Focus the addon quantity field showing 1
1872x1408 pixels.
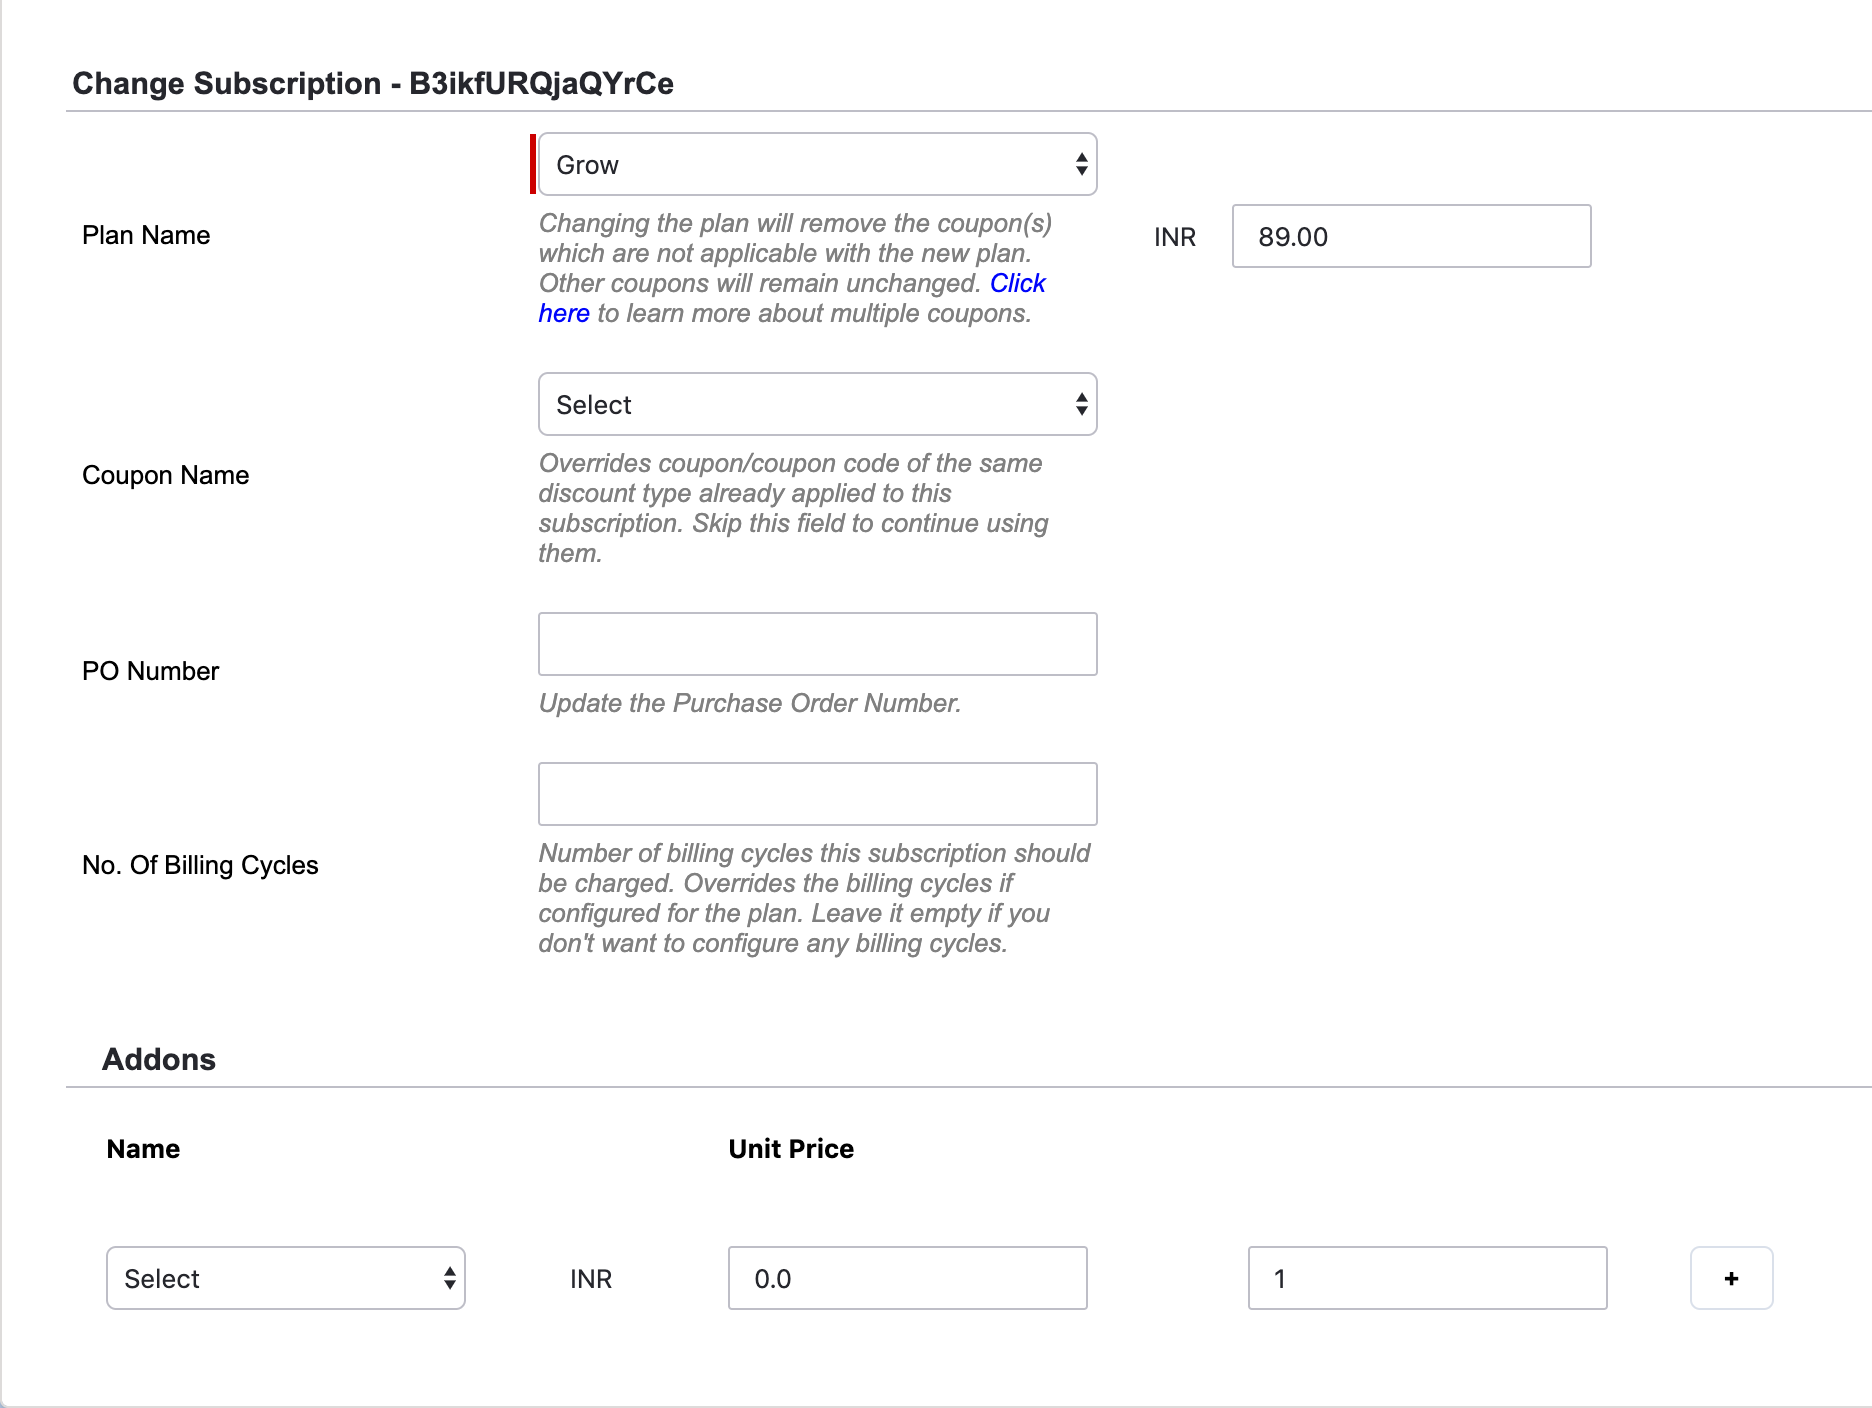tap(1427, 1278)
